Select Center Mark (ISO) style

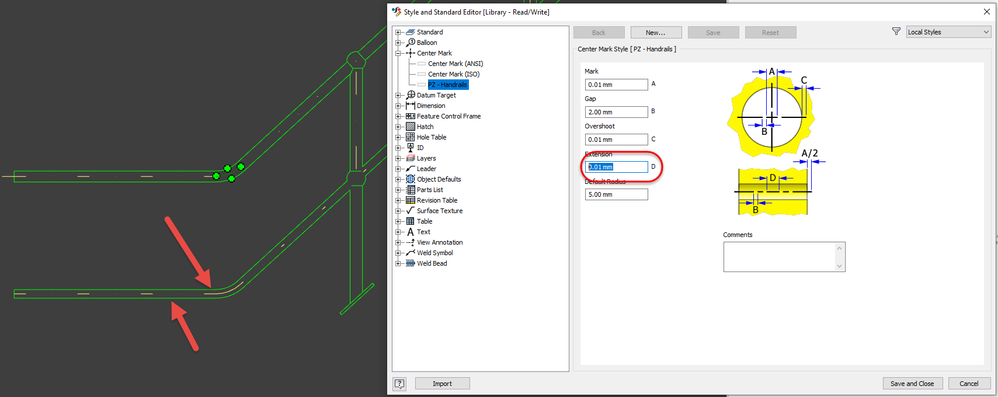(x=453, y=74)
